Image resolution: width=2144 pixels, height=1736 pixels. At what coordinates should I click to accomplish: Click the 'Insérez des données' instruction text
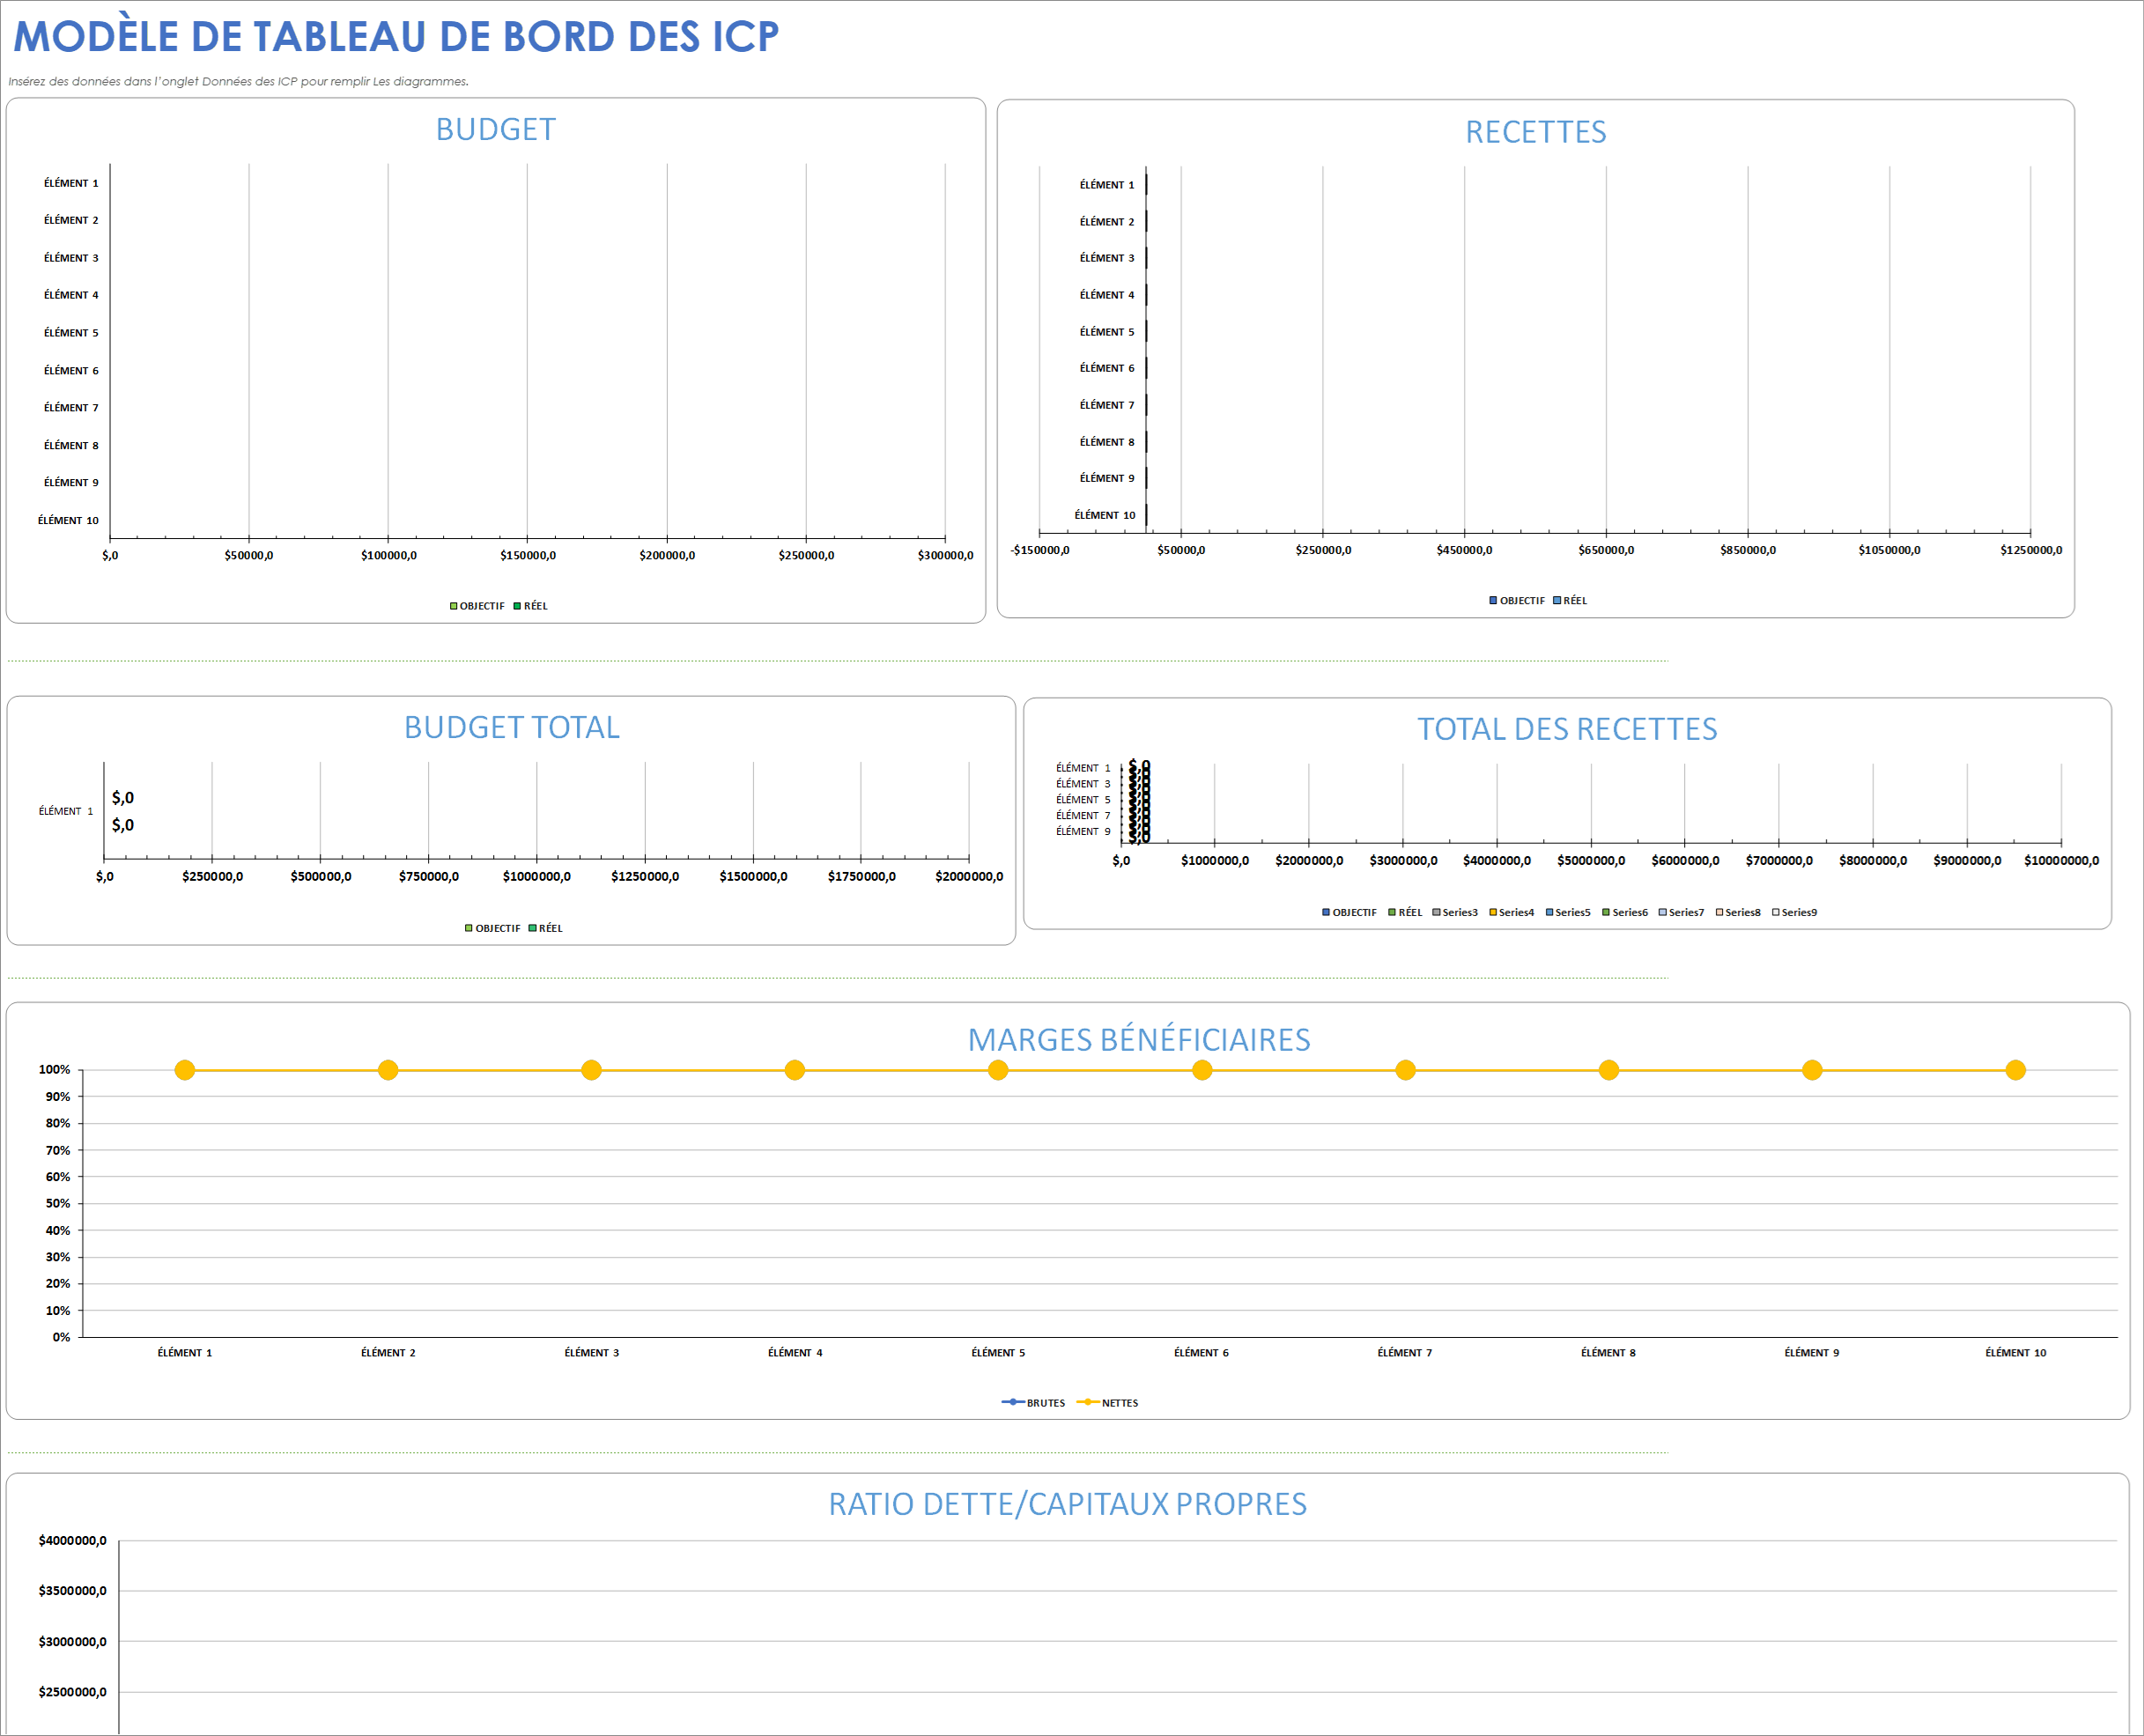[238, 82]
